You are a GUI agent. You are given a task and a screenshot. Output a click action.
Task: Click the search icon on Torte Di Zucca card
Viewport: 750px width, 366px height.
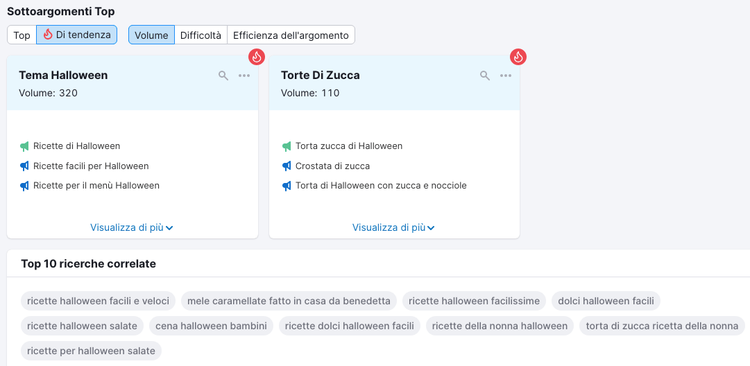pos(485,76)
